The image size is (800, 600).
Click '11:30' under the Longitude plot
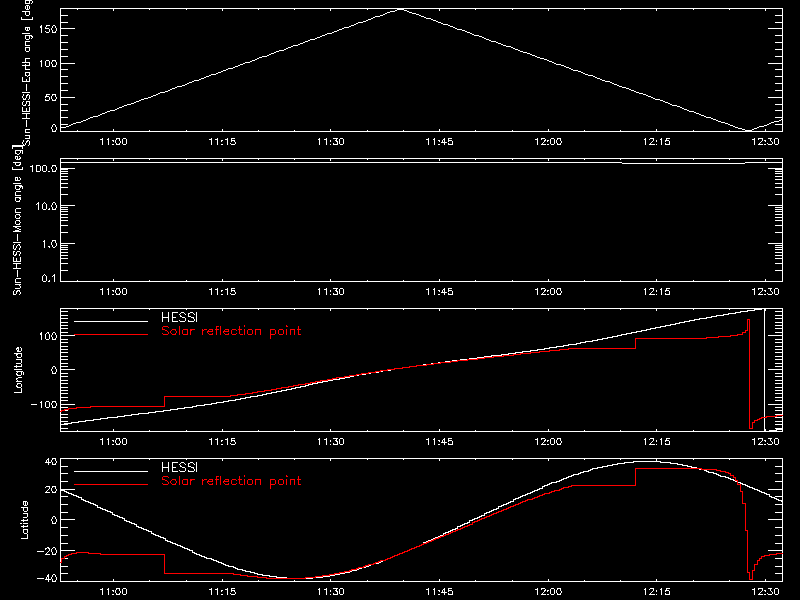(331, 441)
